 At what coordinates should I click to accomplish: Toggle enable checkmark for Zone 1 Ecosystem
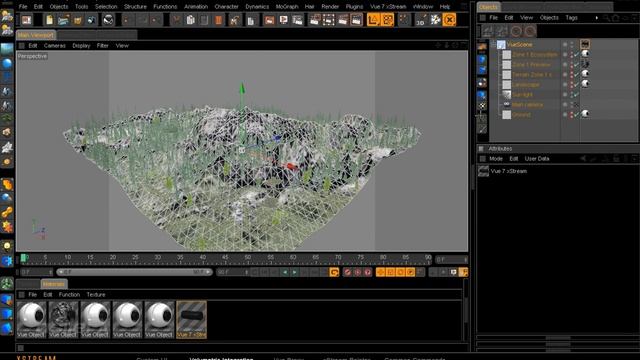tap(576, 54)
